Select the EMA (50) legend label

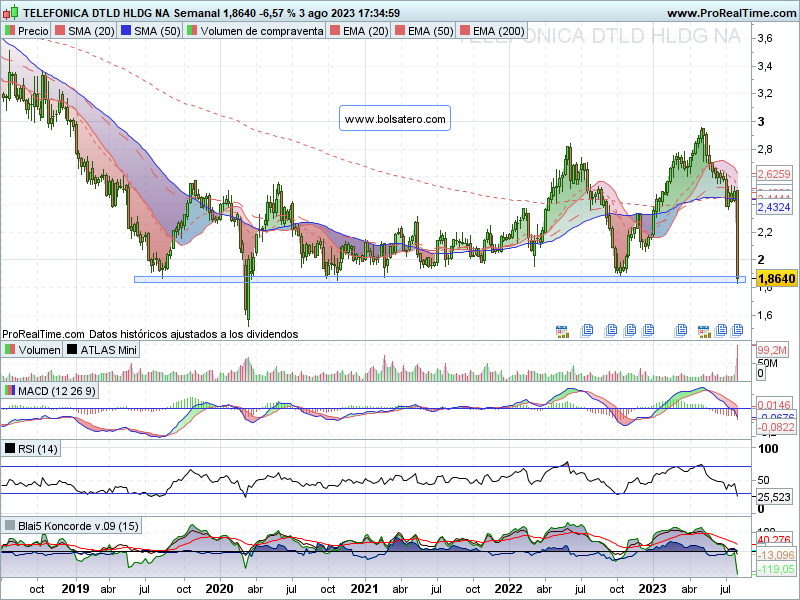point(431,31)
